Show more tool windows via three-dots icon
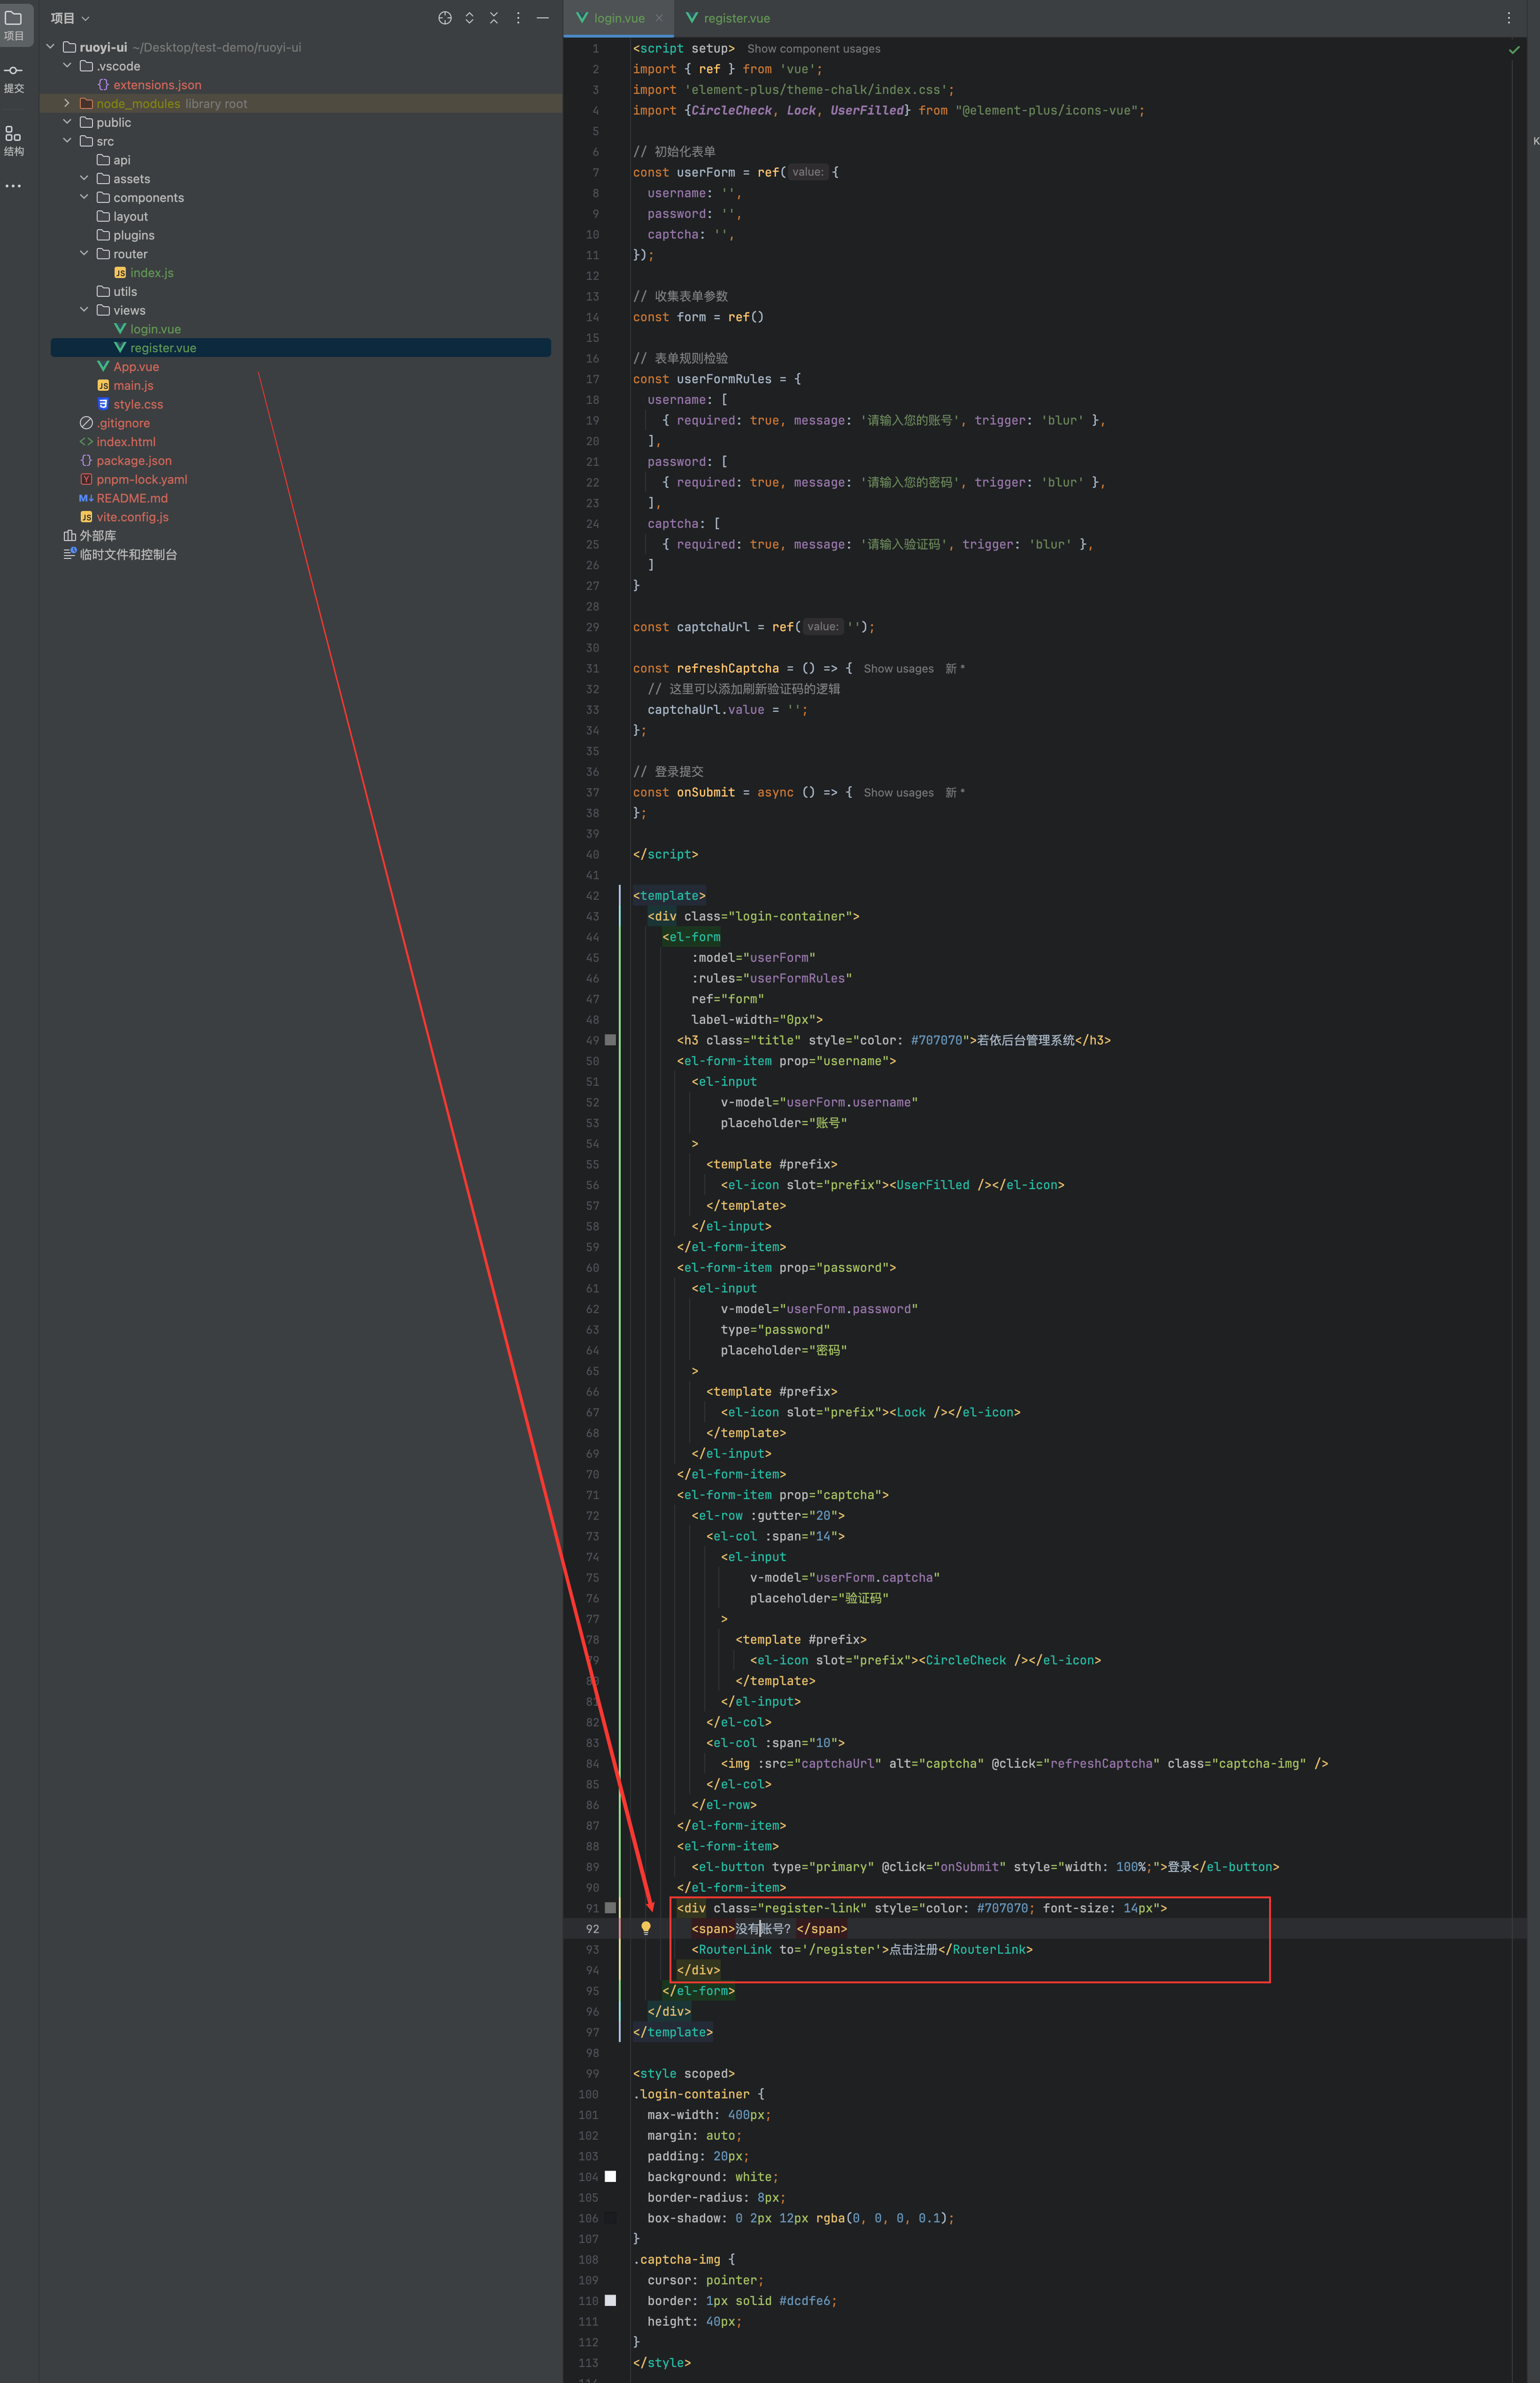 coord(14,186)
